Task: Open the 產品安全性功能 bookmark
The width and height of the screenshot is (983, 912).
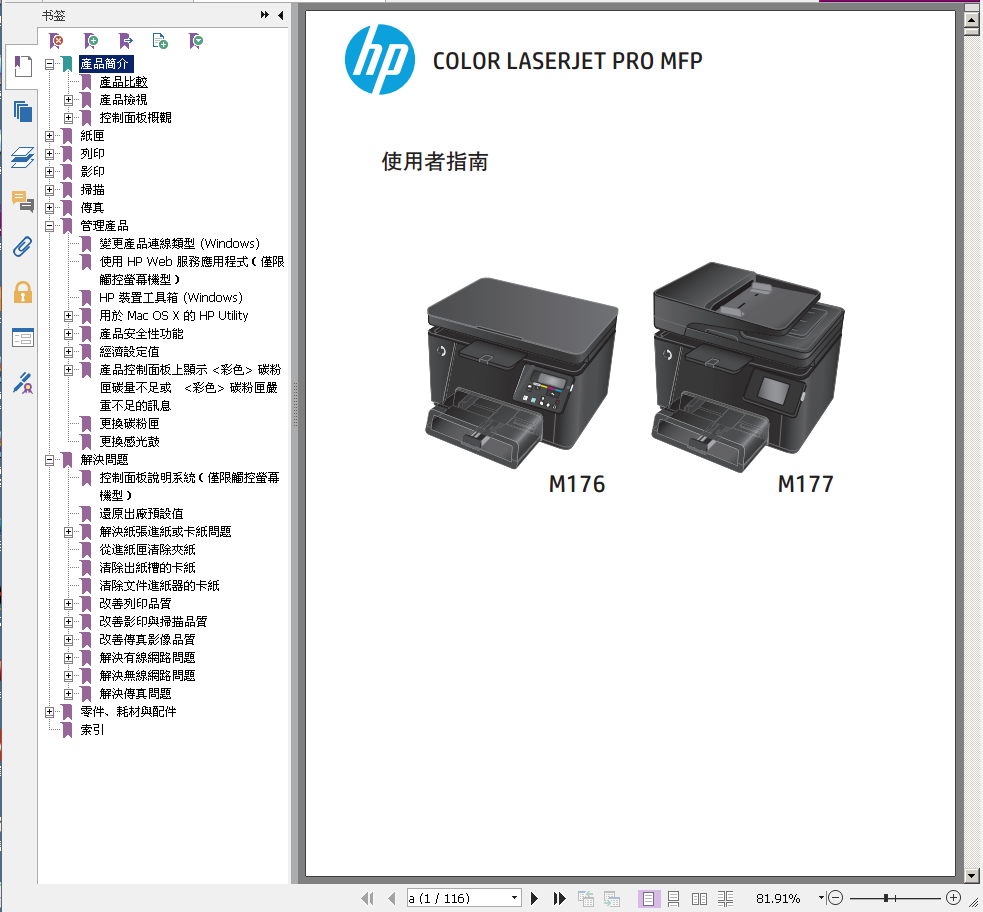Action: point(141,334)
